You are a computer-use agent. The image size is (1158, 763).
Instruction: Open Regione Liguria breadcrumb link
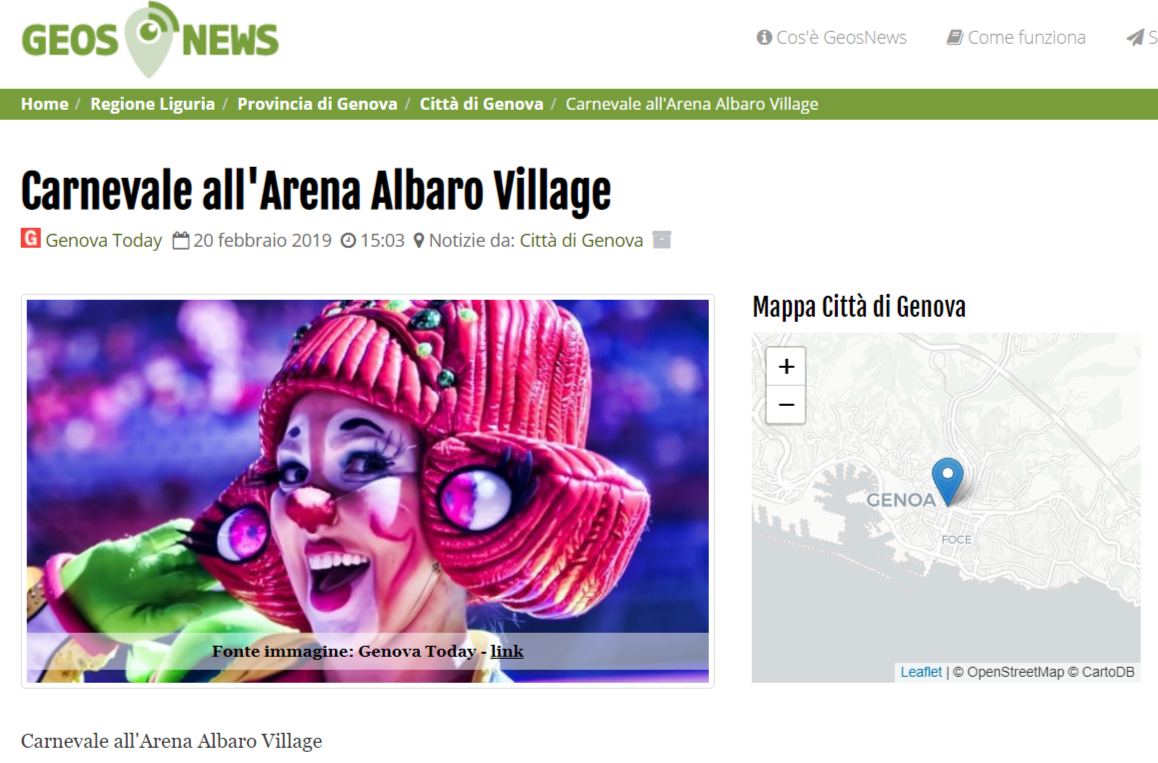tap(152, 104)
